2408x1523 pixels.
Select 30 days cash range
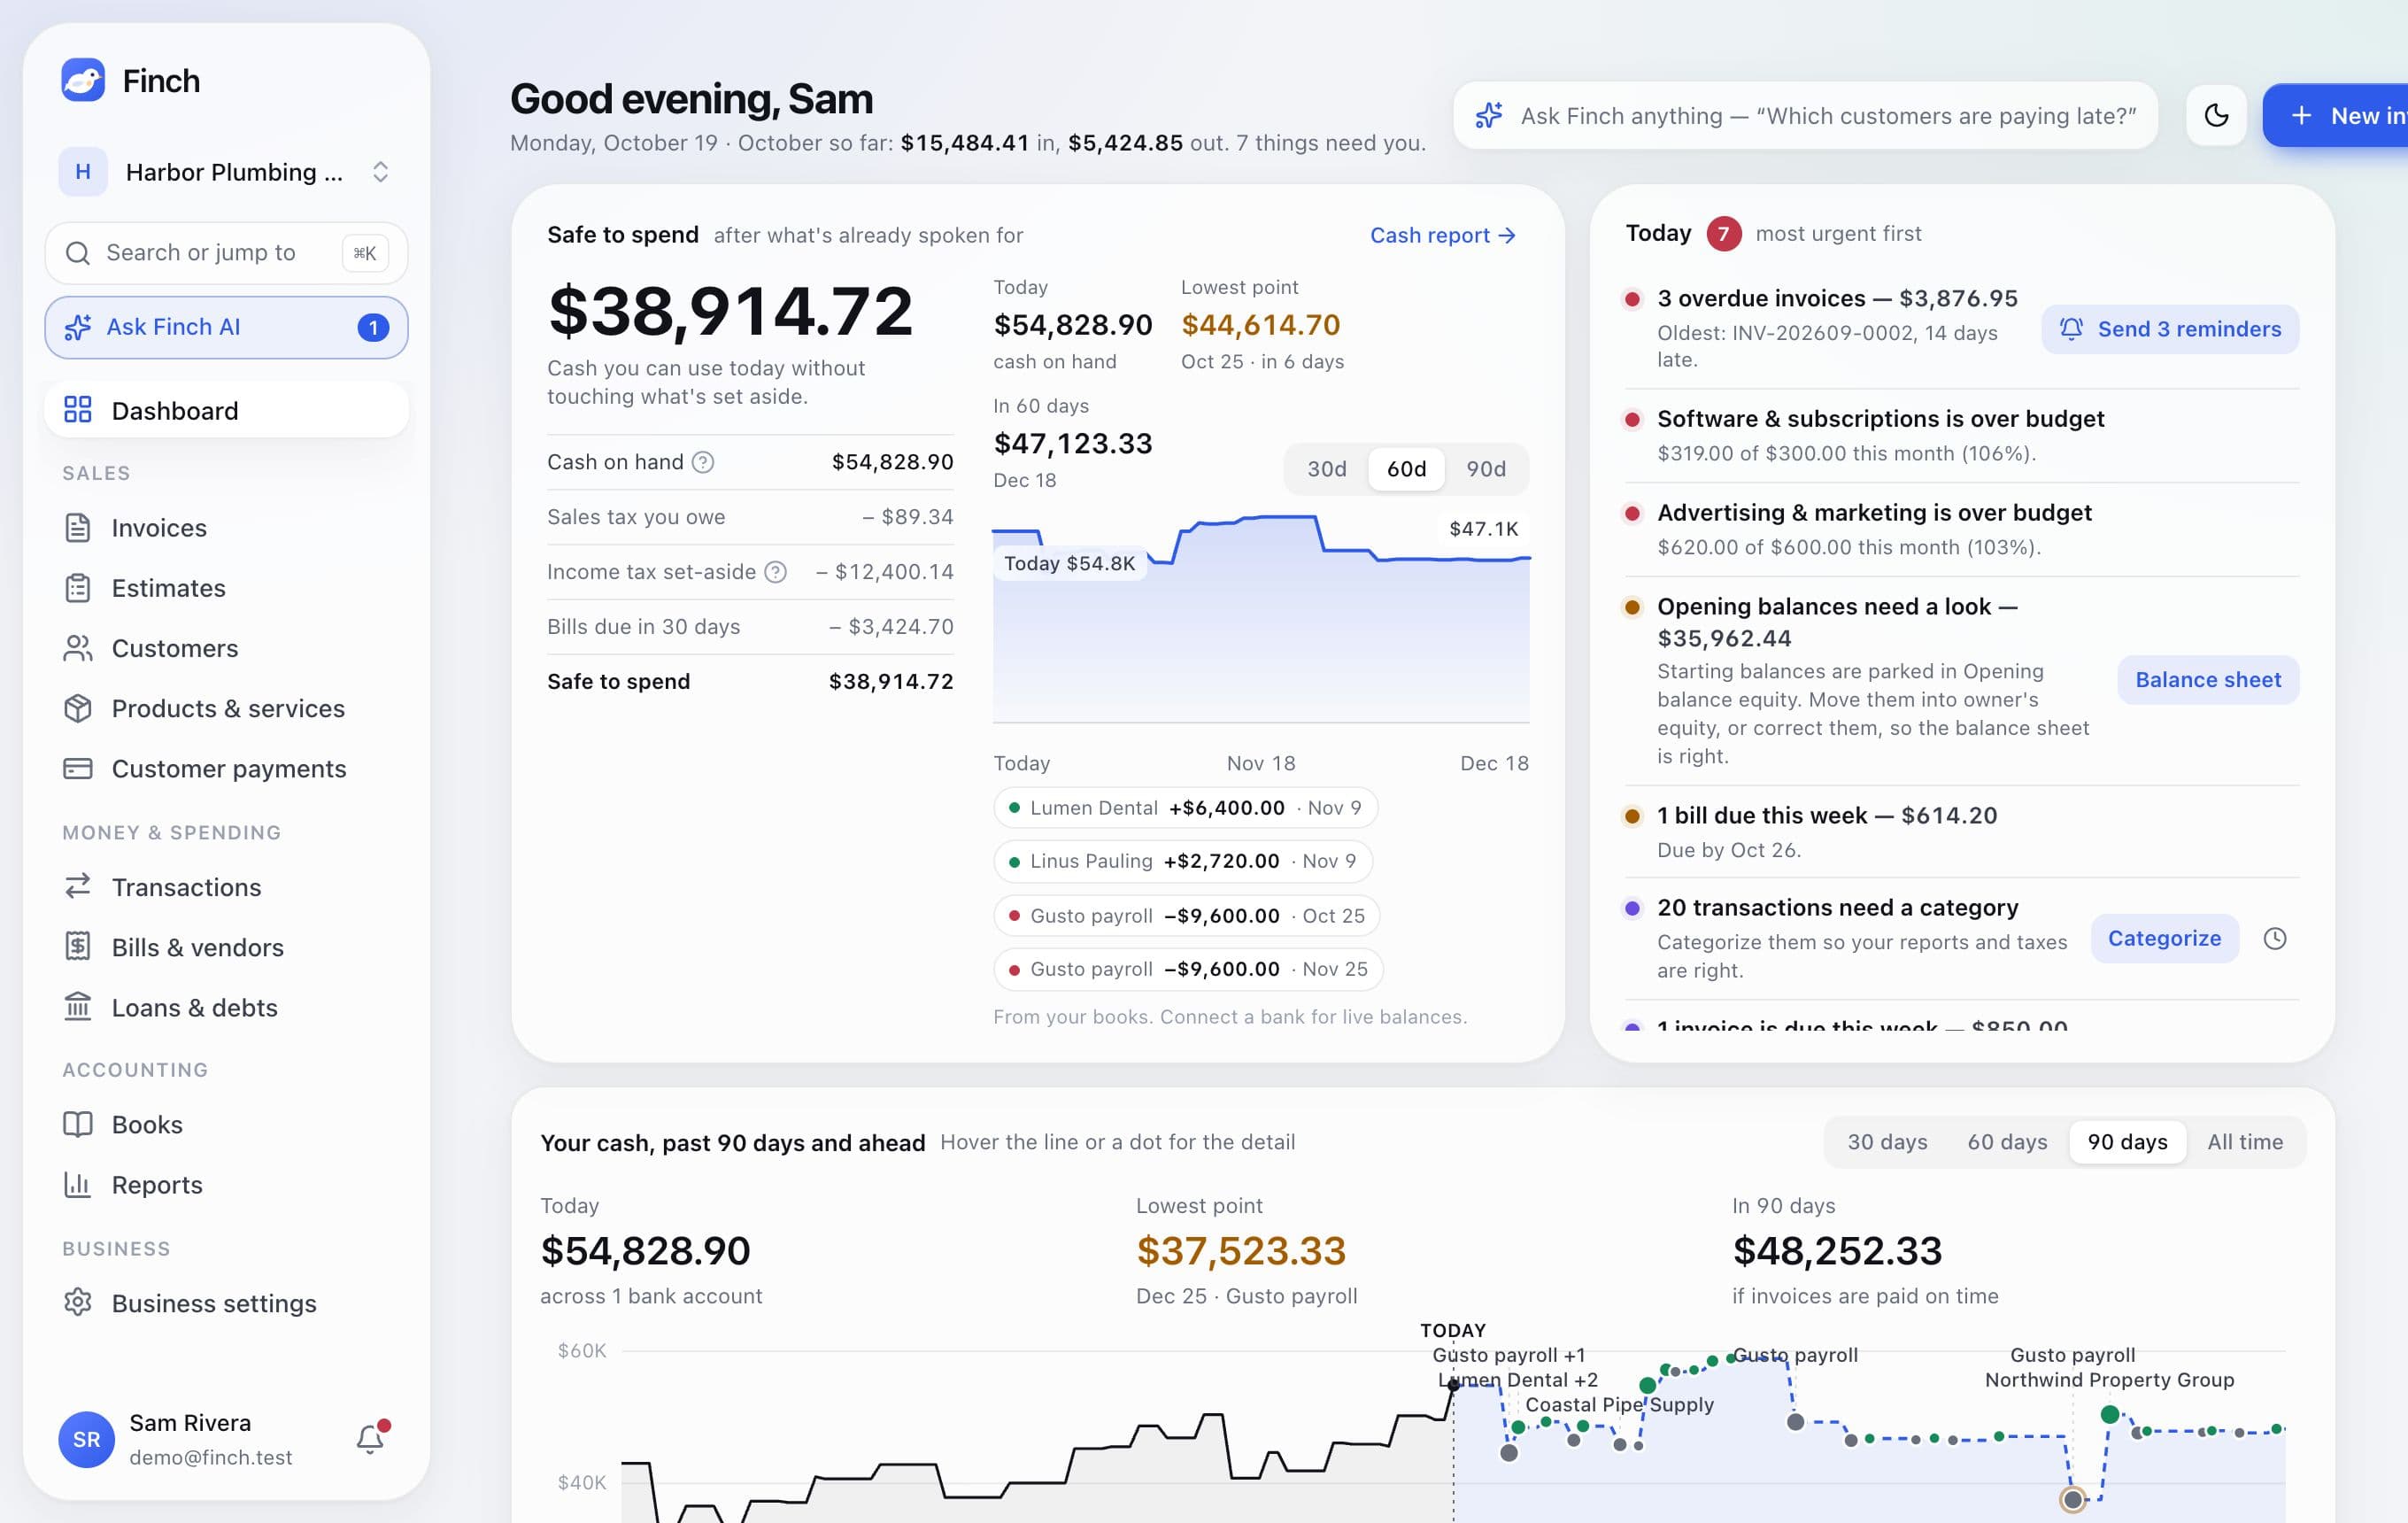coord(1886,1142)
